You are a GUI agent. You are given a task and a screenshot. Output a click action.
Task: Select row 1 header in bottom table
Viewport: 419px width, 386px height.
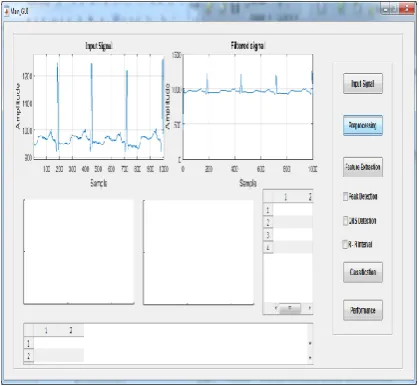[x=29, y=343]
